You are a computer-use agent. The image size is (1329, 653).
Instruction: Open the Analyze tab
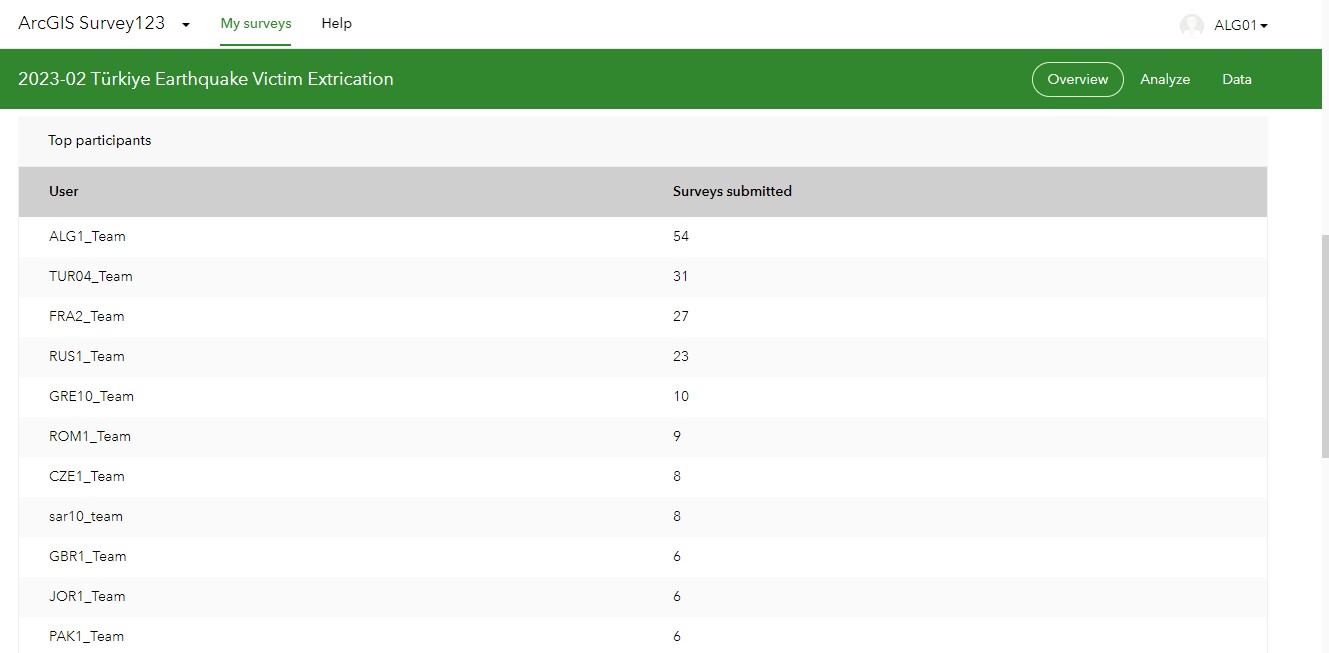(x=1165, y=80)
